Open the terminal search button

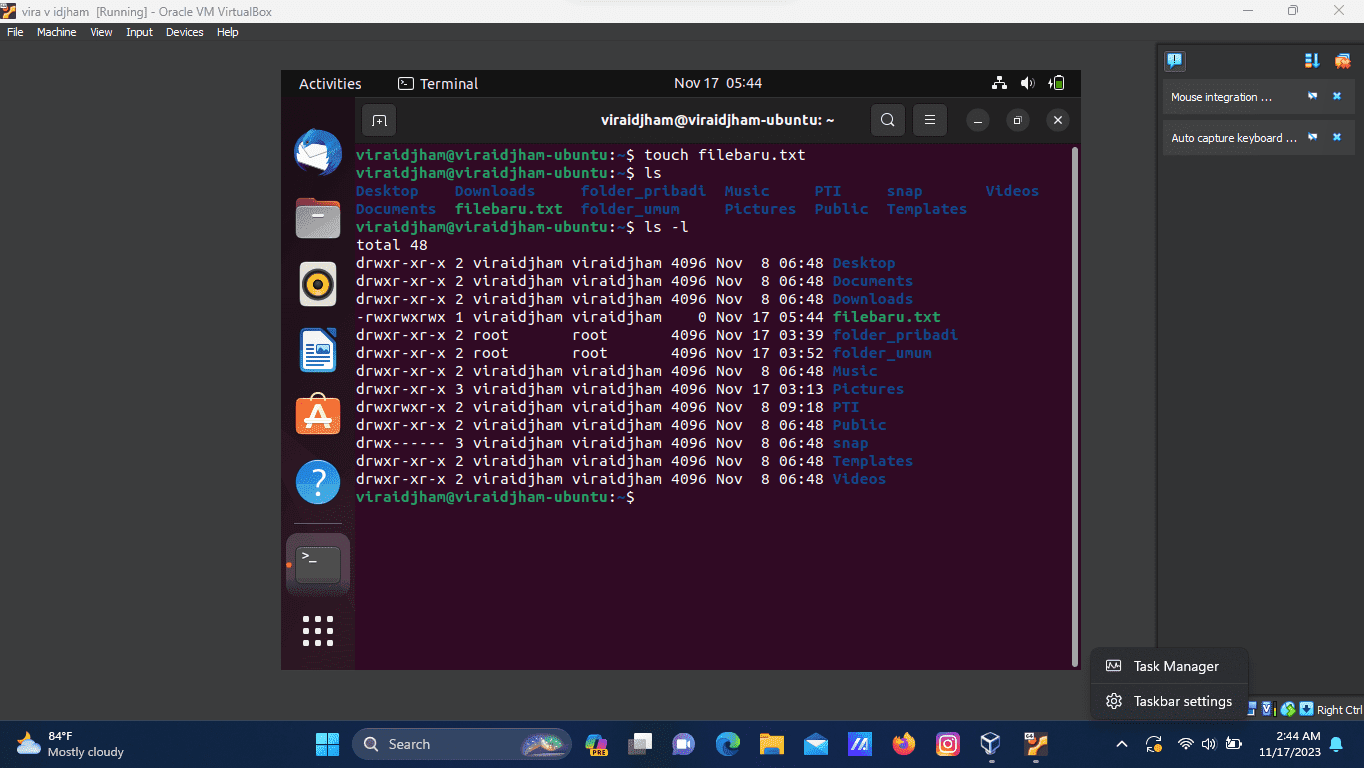coord(887,120)
